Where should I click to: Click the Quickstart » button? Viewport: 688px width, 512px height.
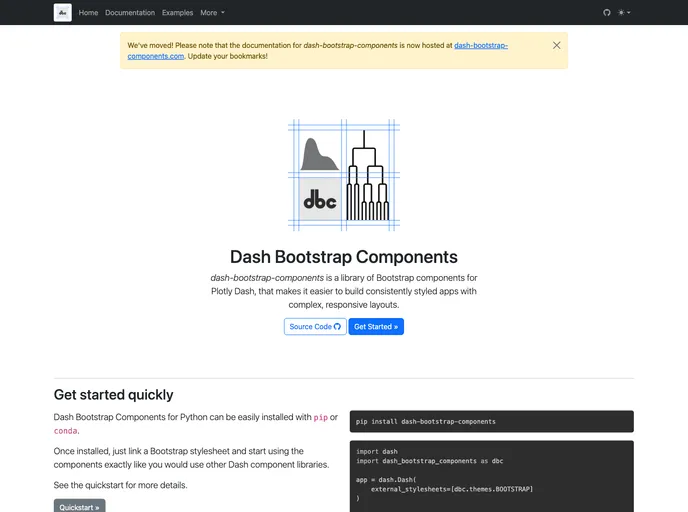pos(79,505)
